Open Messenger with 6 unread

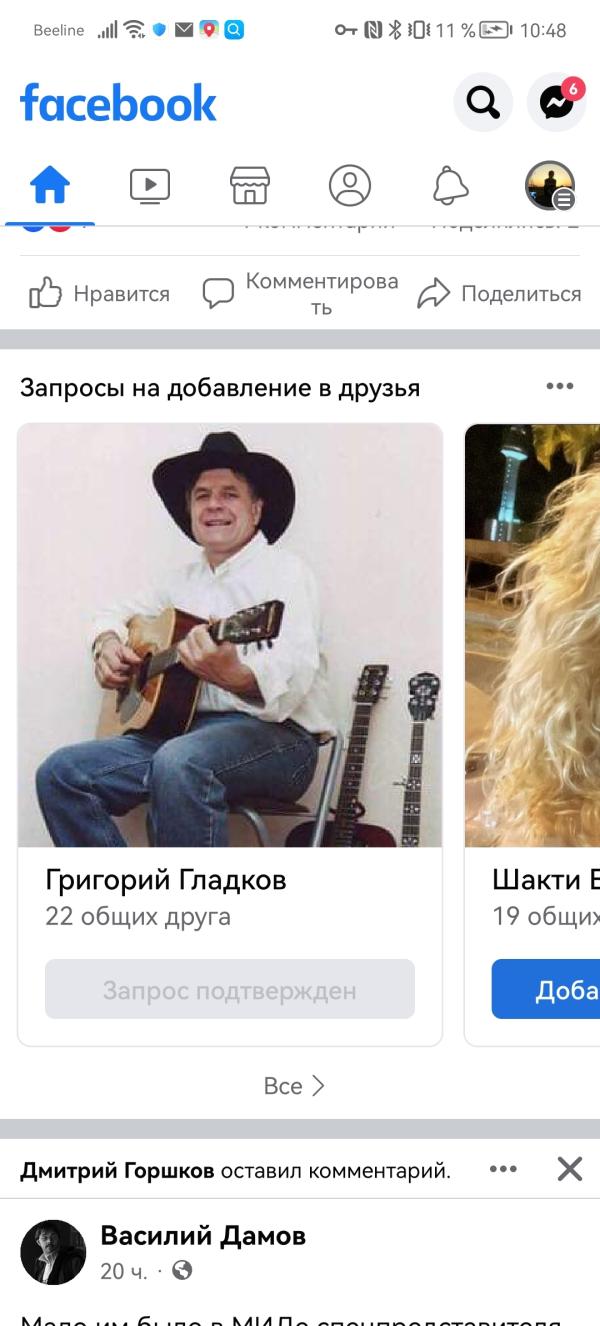(x=557, y=102)
